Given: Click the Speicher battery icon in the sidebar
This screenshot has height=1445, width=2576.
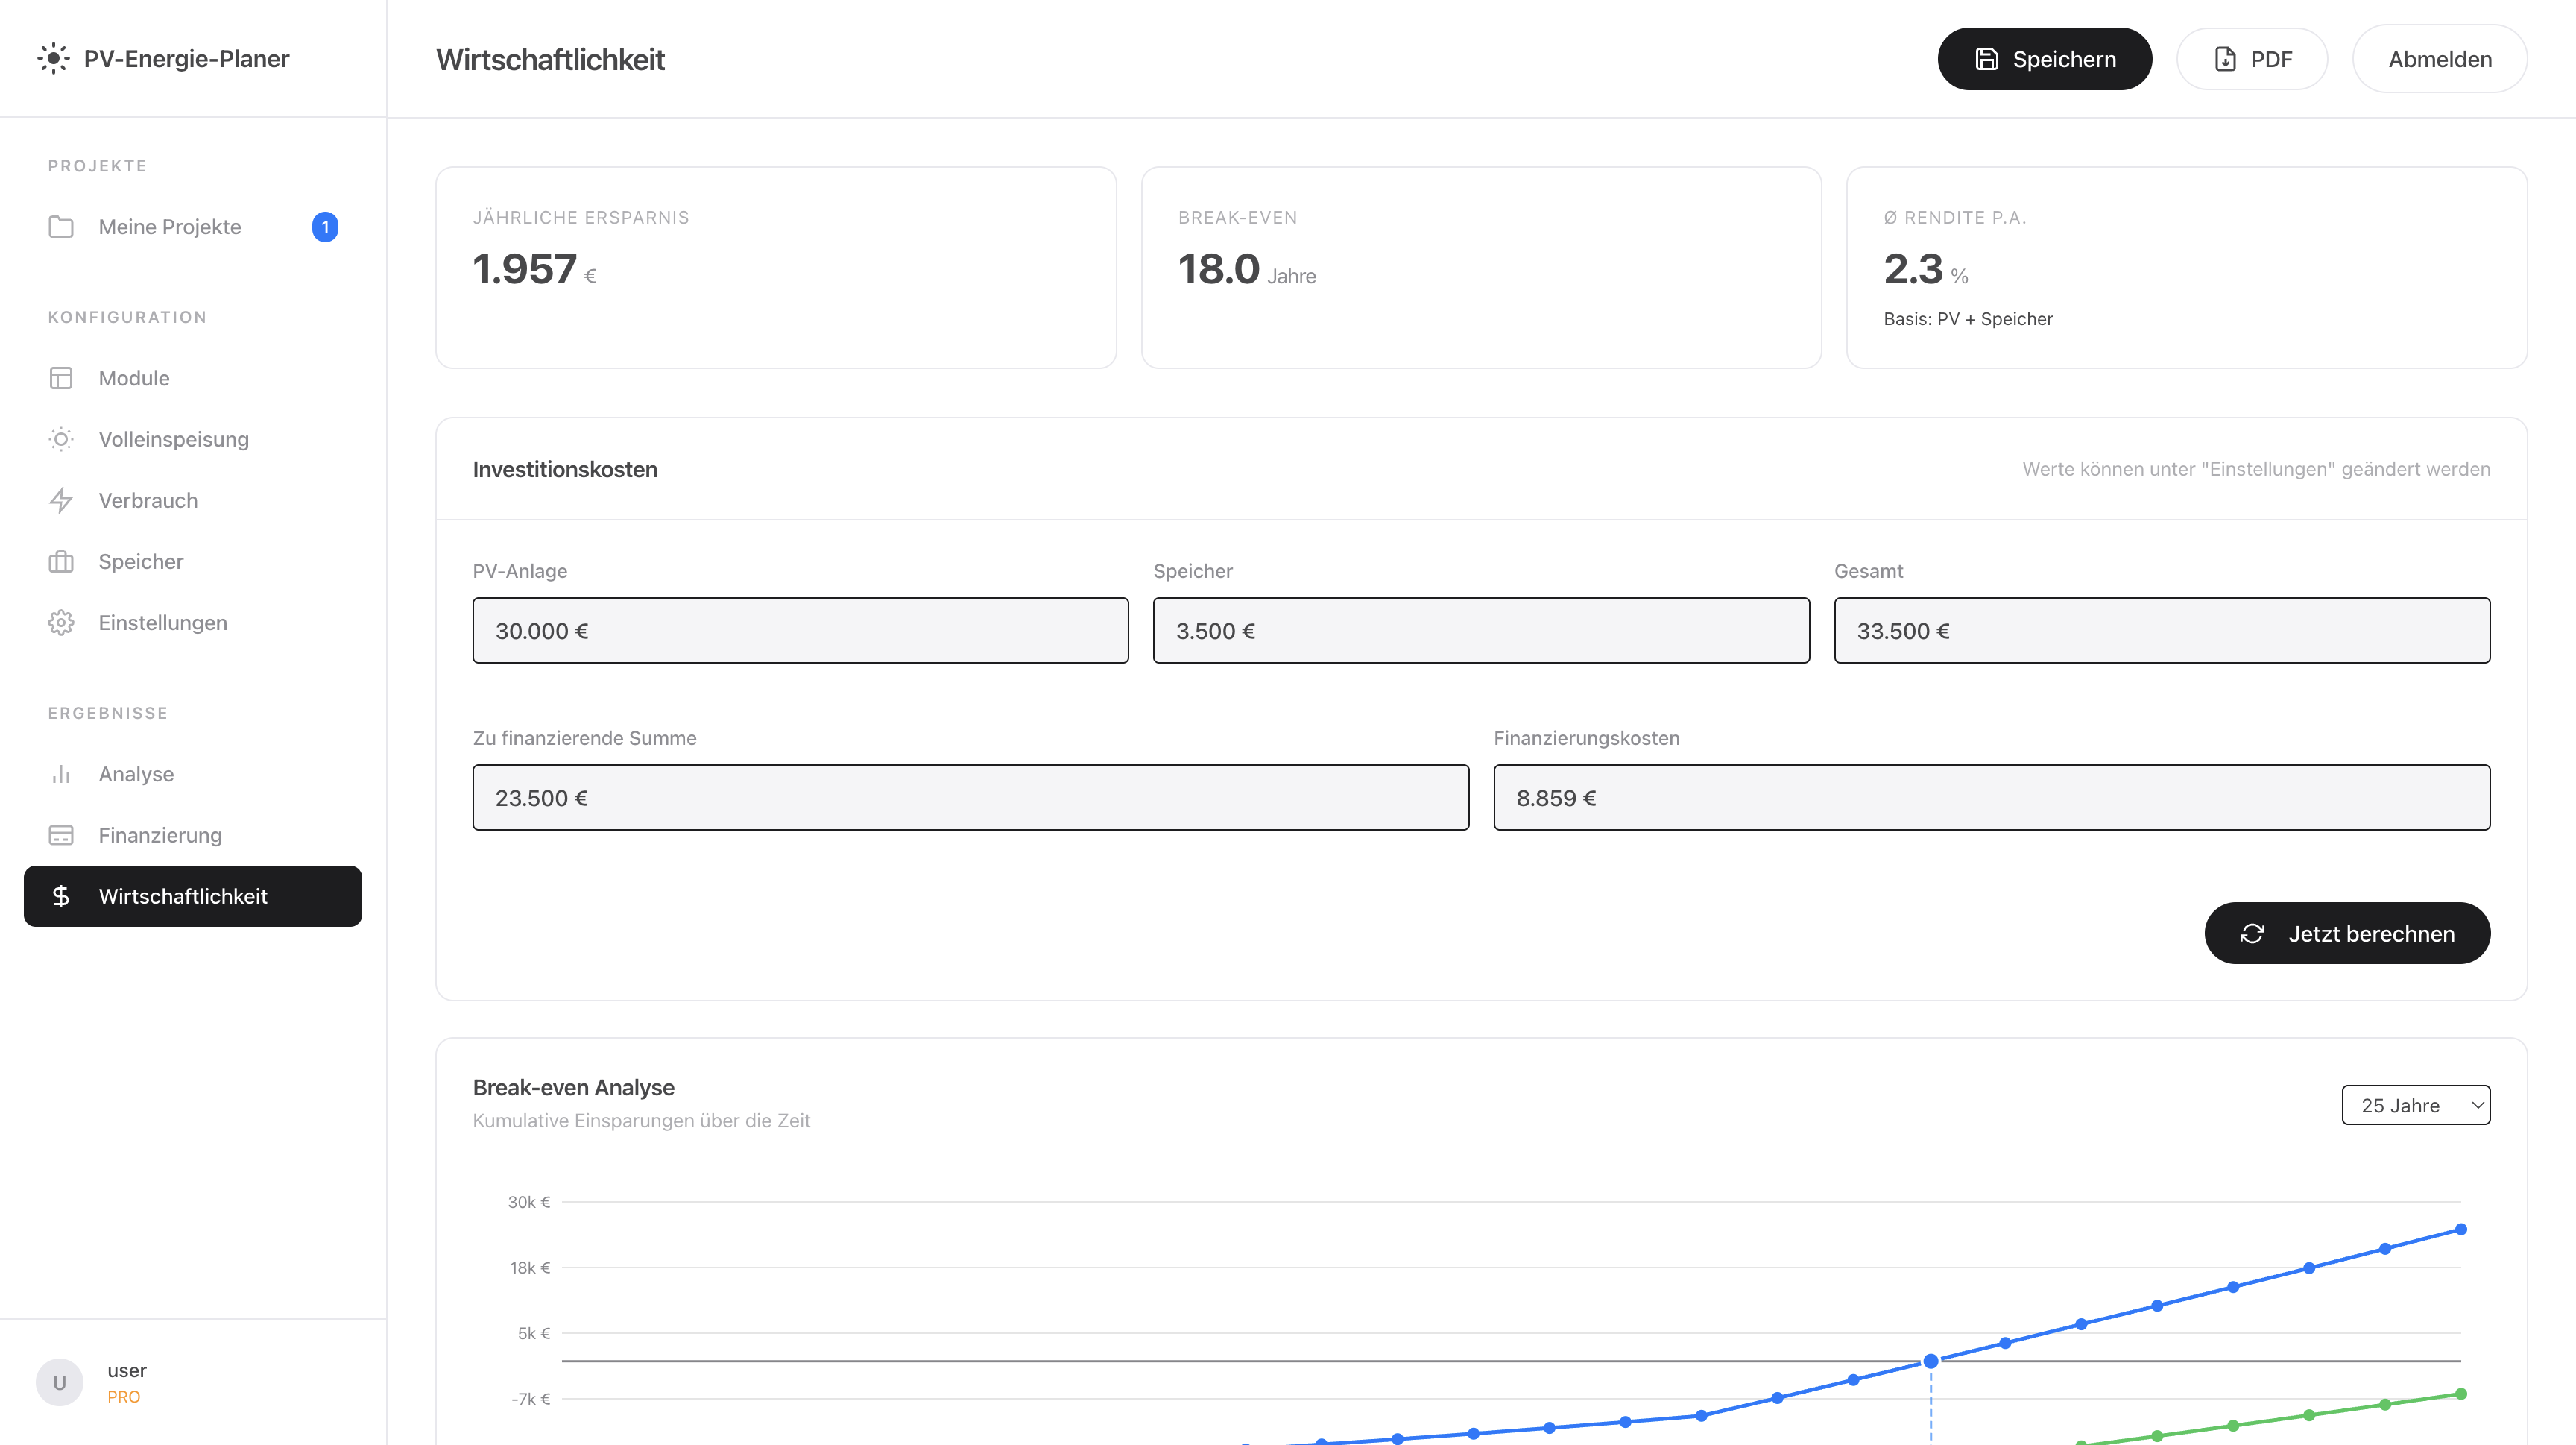Looking at the screenshot, I should pyautogui.click(x=61, y=561).
